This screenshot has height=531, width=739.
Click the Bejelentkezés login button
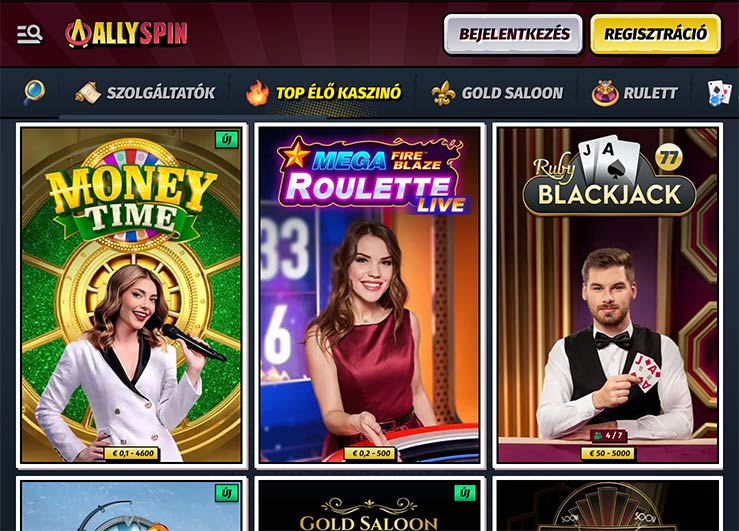[513, 34]
